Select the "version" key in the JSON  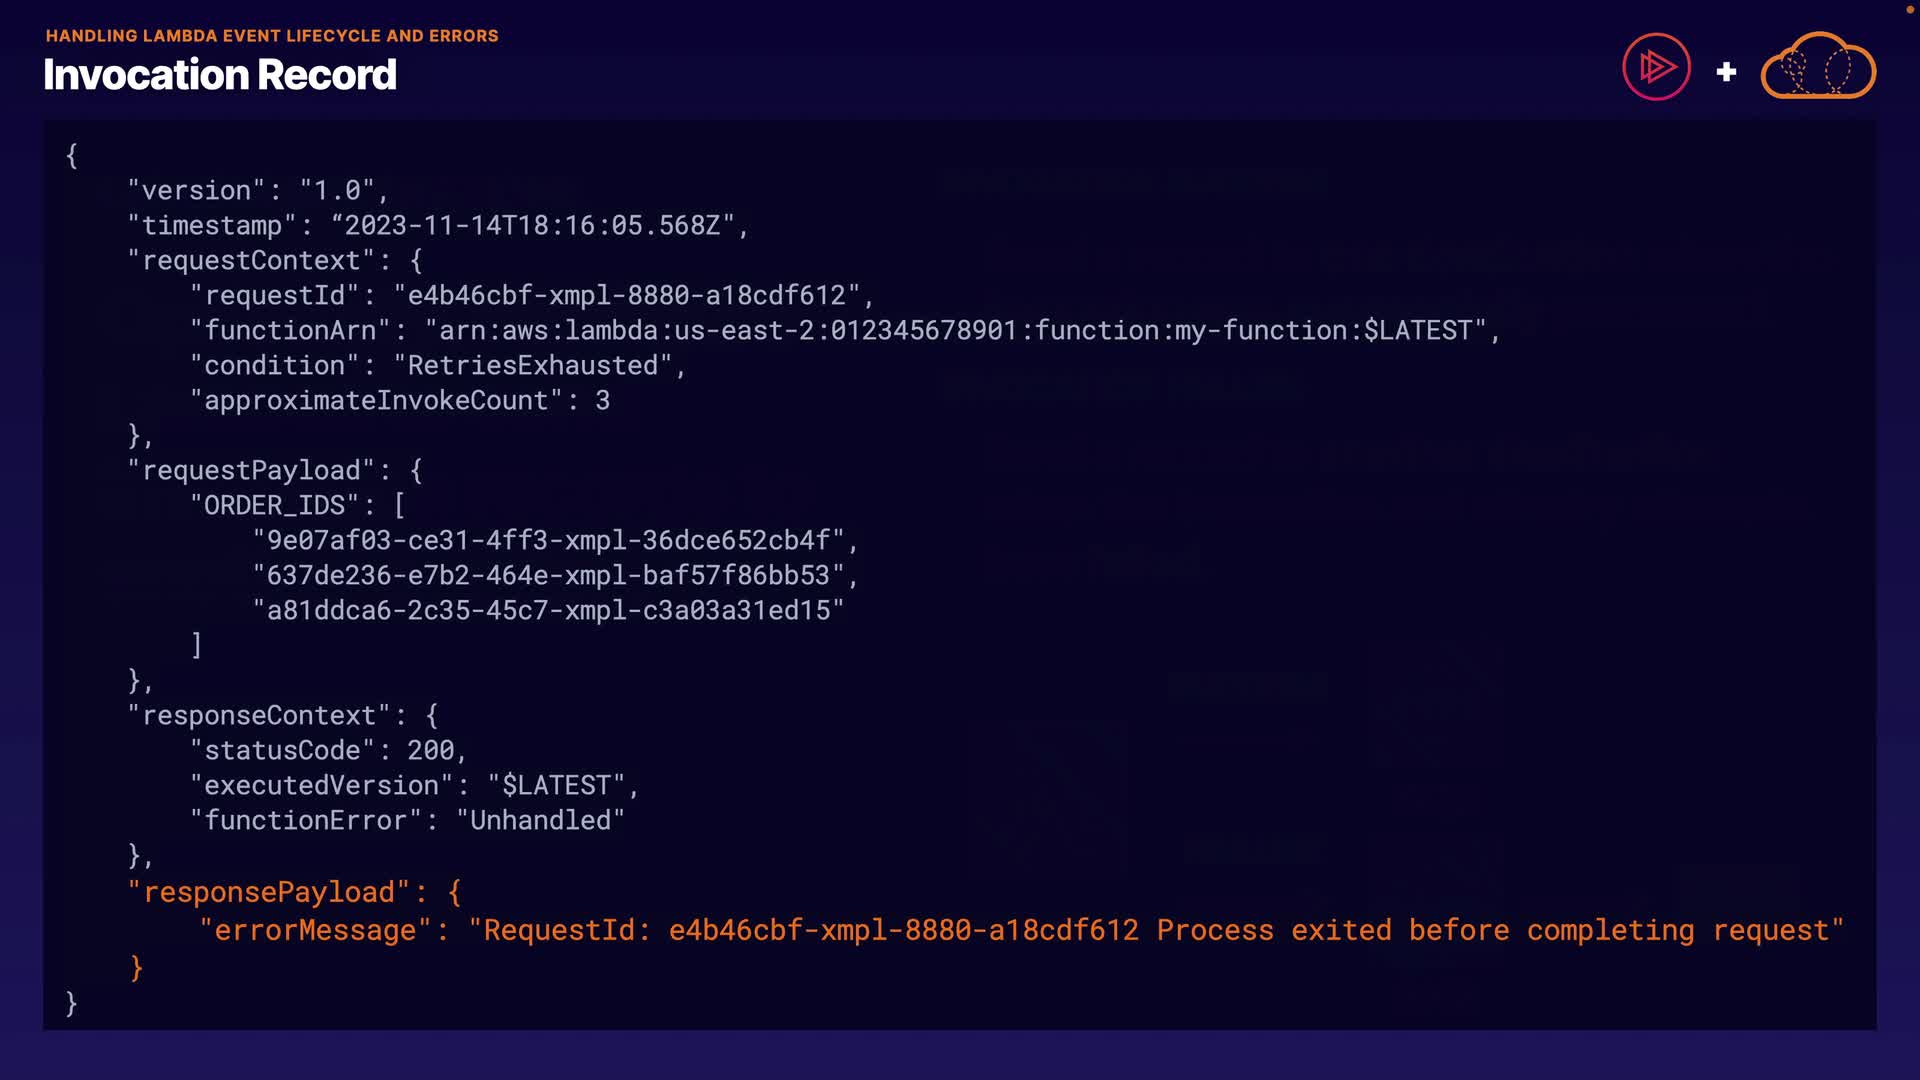coord(196,190)
